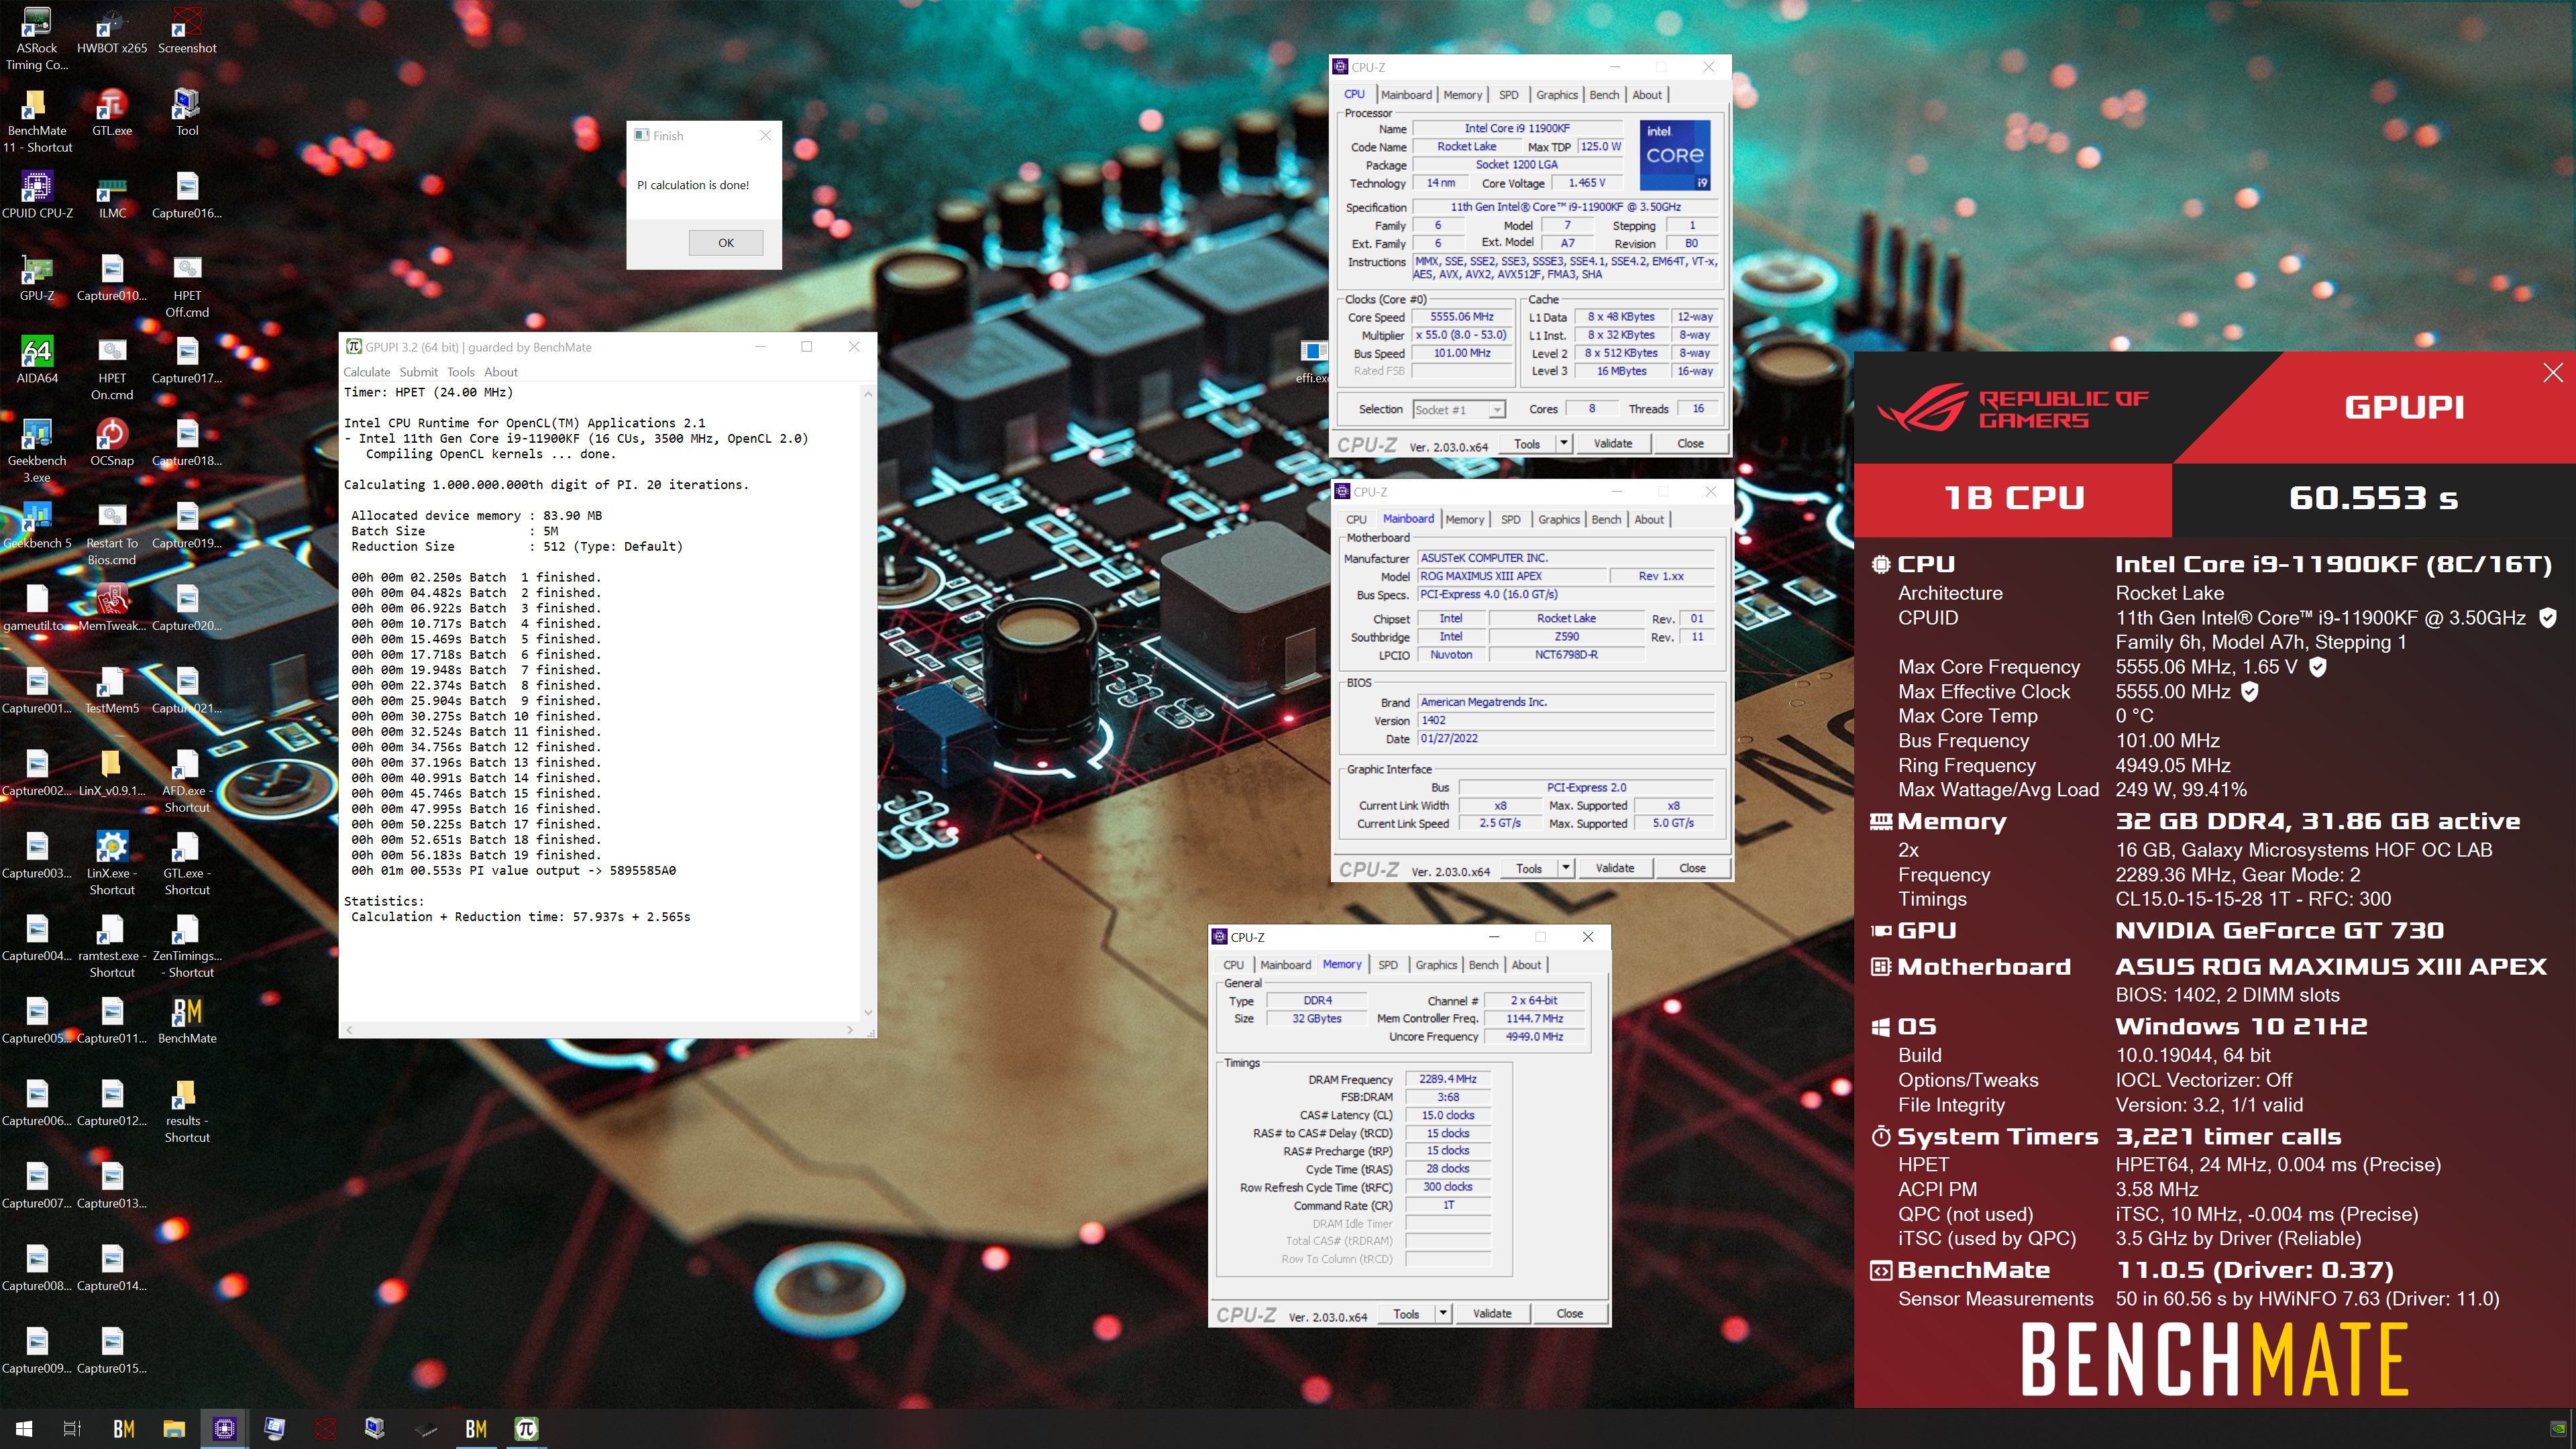
Task: Expand Tools dropdown arrow in top CPU-Z
Action: (1564, 443)
